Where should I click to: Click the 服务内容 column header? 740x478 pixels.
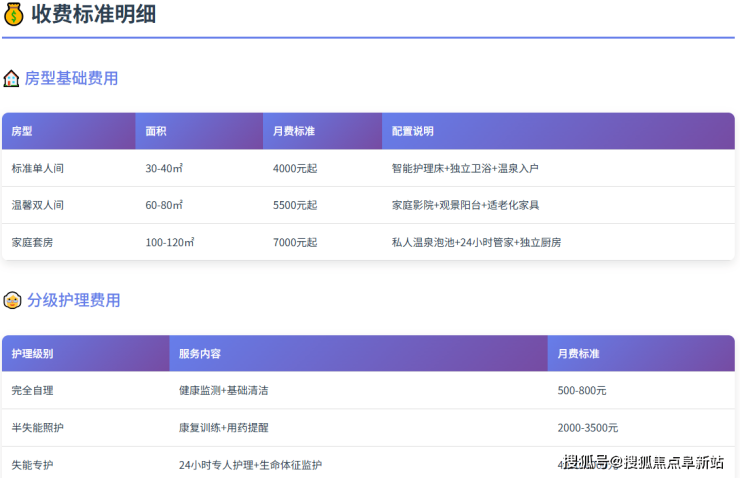(200, 354)
